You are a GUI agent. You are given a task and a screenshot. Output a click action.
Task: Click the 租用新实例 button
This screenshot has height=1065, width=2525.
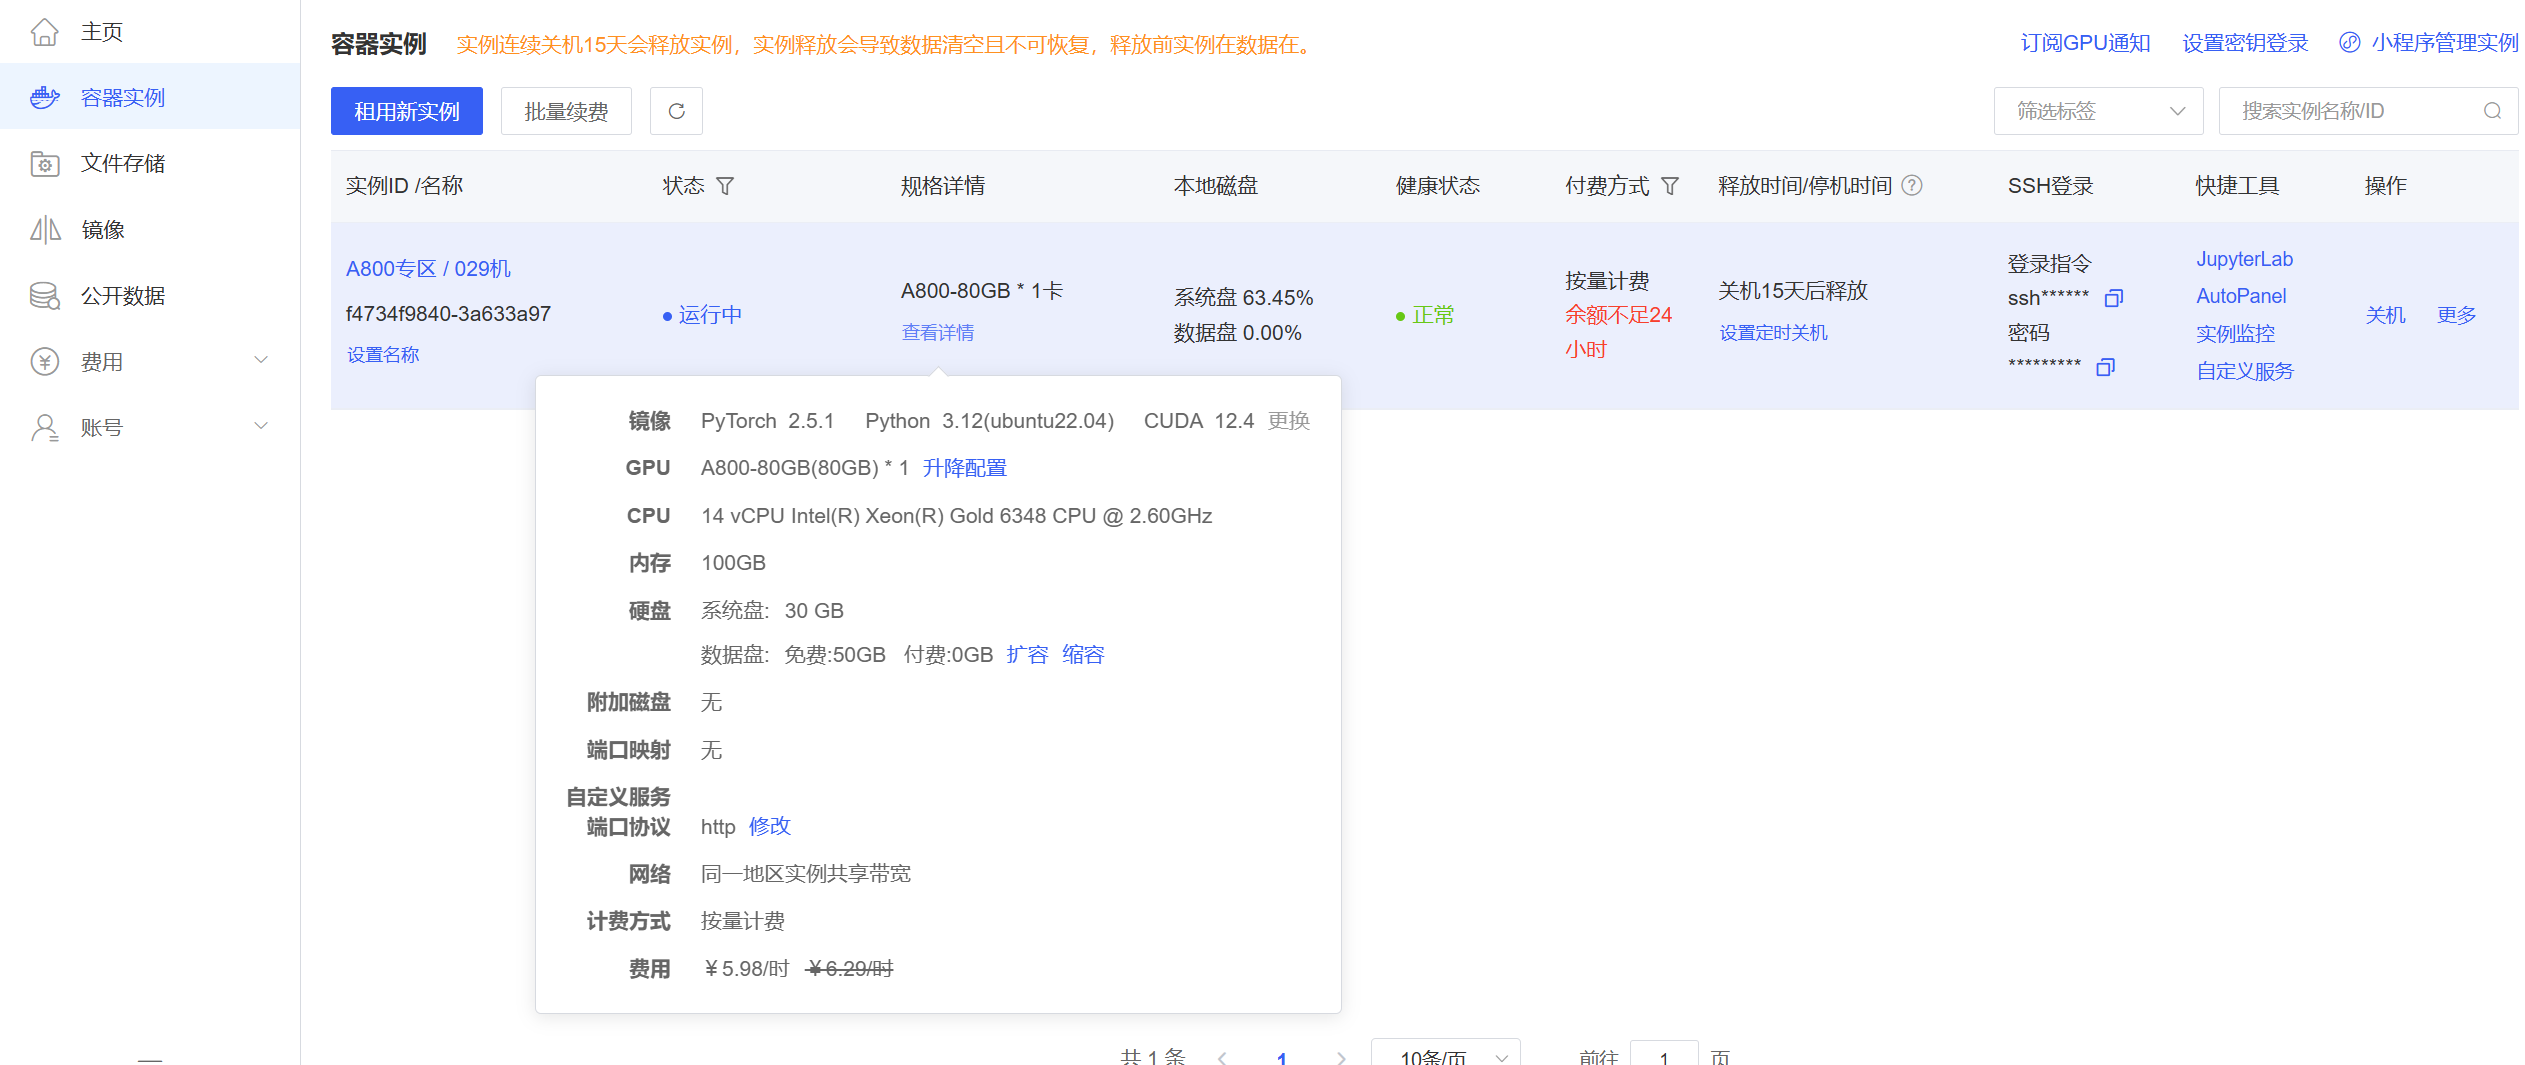tap(406, 111)
